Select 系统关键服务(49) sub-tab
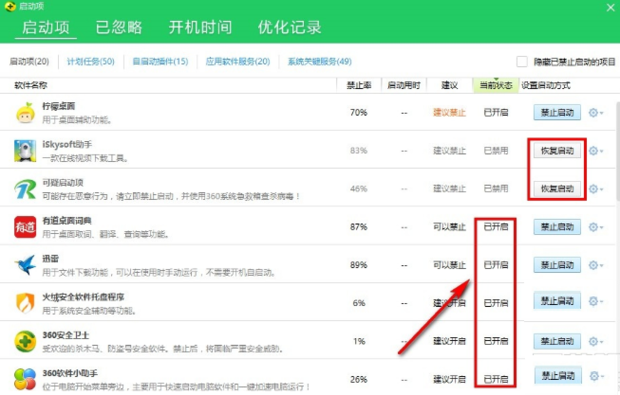The height and width of the screenshot is (395, 620). tap(319, 62)
